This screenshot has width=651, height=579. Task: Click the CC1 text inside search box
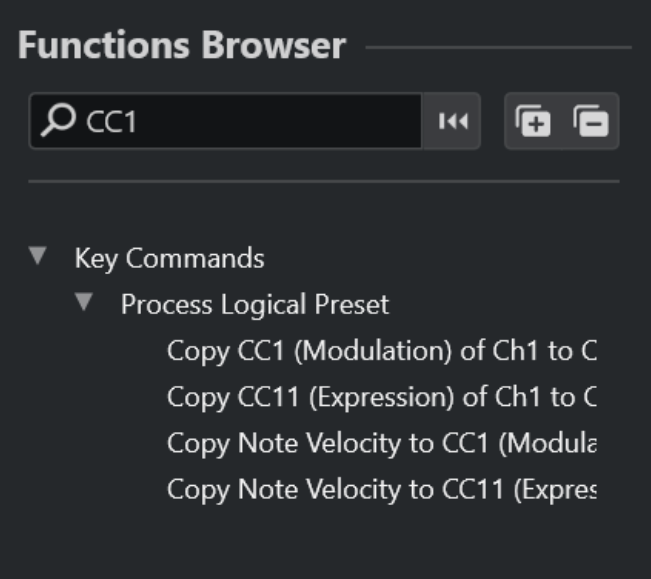click(x=111, y=122)
